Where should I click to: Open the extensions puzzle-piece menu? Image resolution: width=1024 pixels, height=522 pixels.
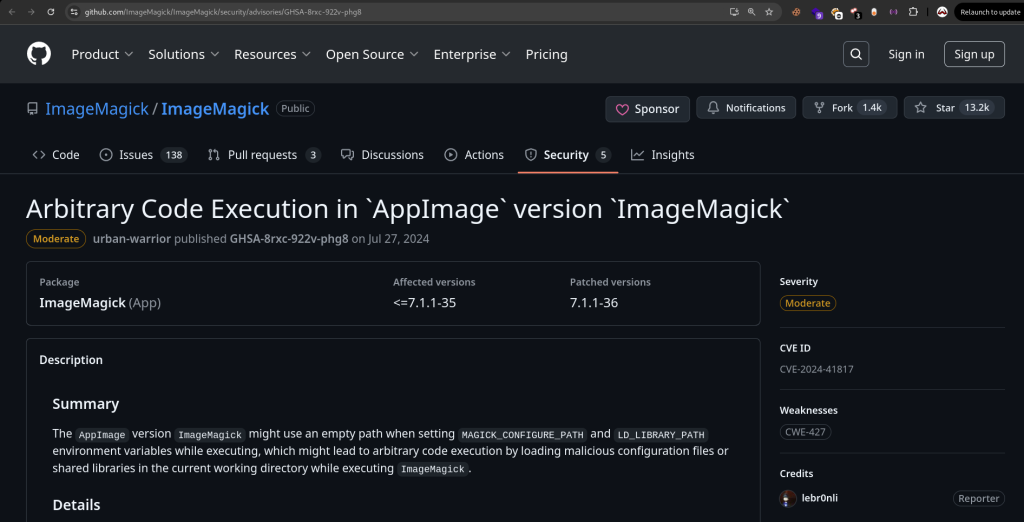click(913, 12)
